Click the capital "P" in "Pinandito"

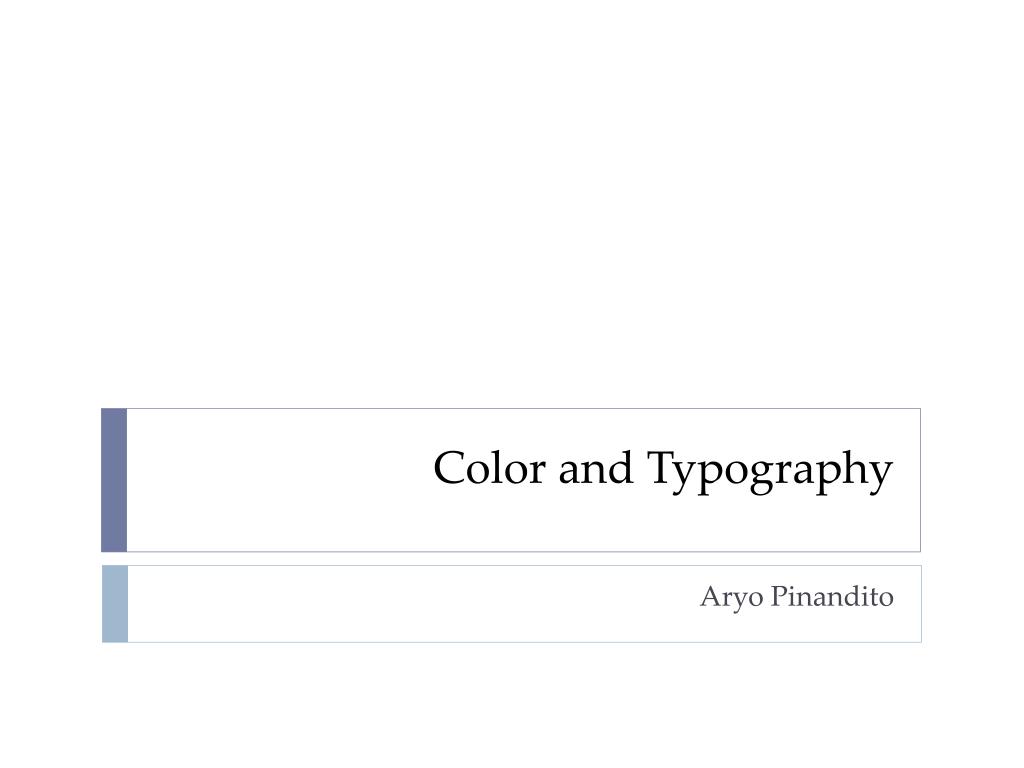[778, 596]
